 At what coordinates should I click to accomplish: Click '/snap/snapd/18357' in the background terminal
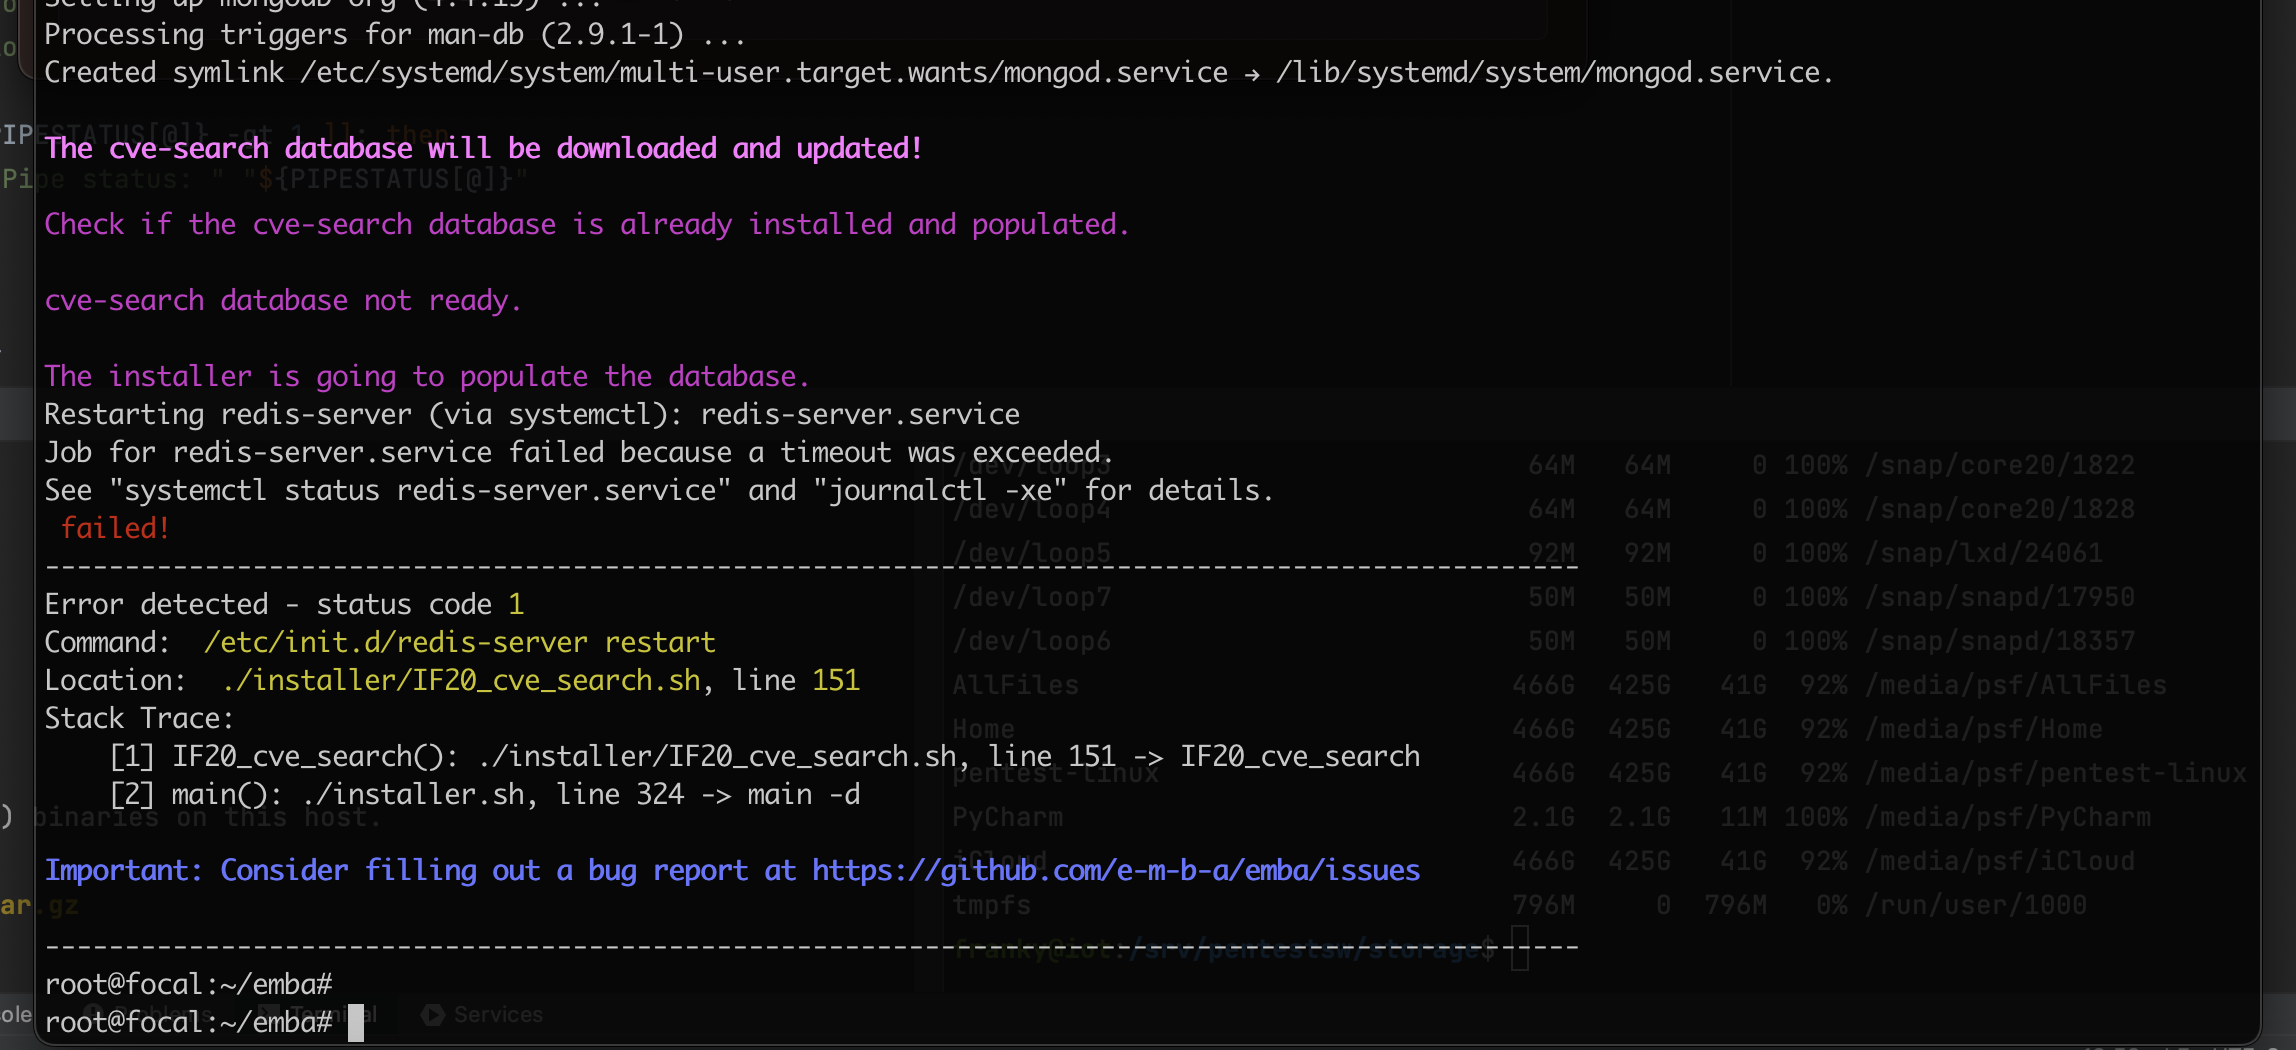point(2000,641)
